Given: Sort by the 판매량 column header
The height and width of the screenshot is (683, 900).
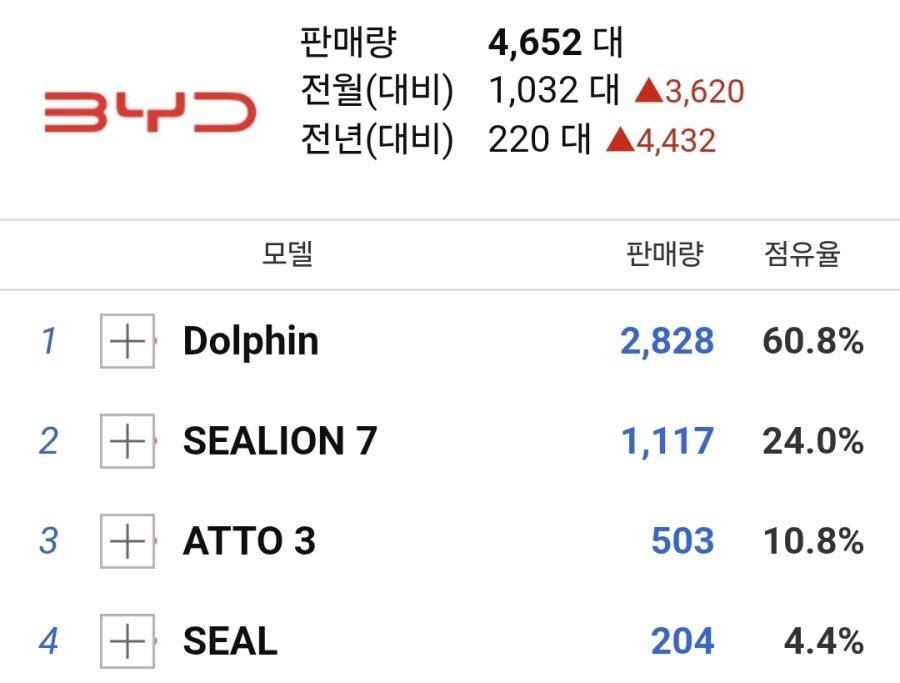Looking at the screenshot, I should (665, 254).
